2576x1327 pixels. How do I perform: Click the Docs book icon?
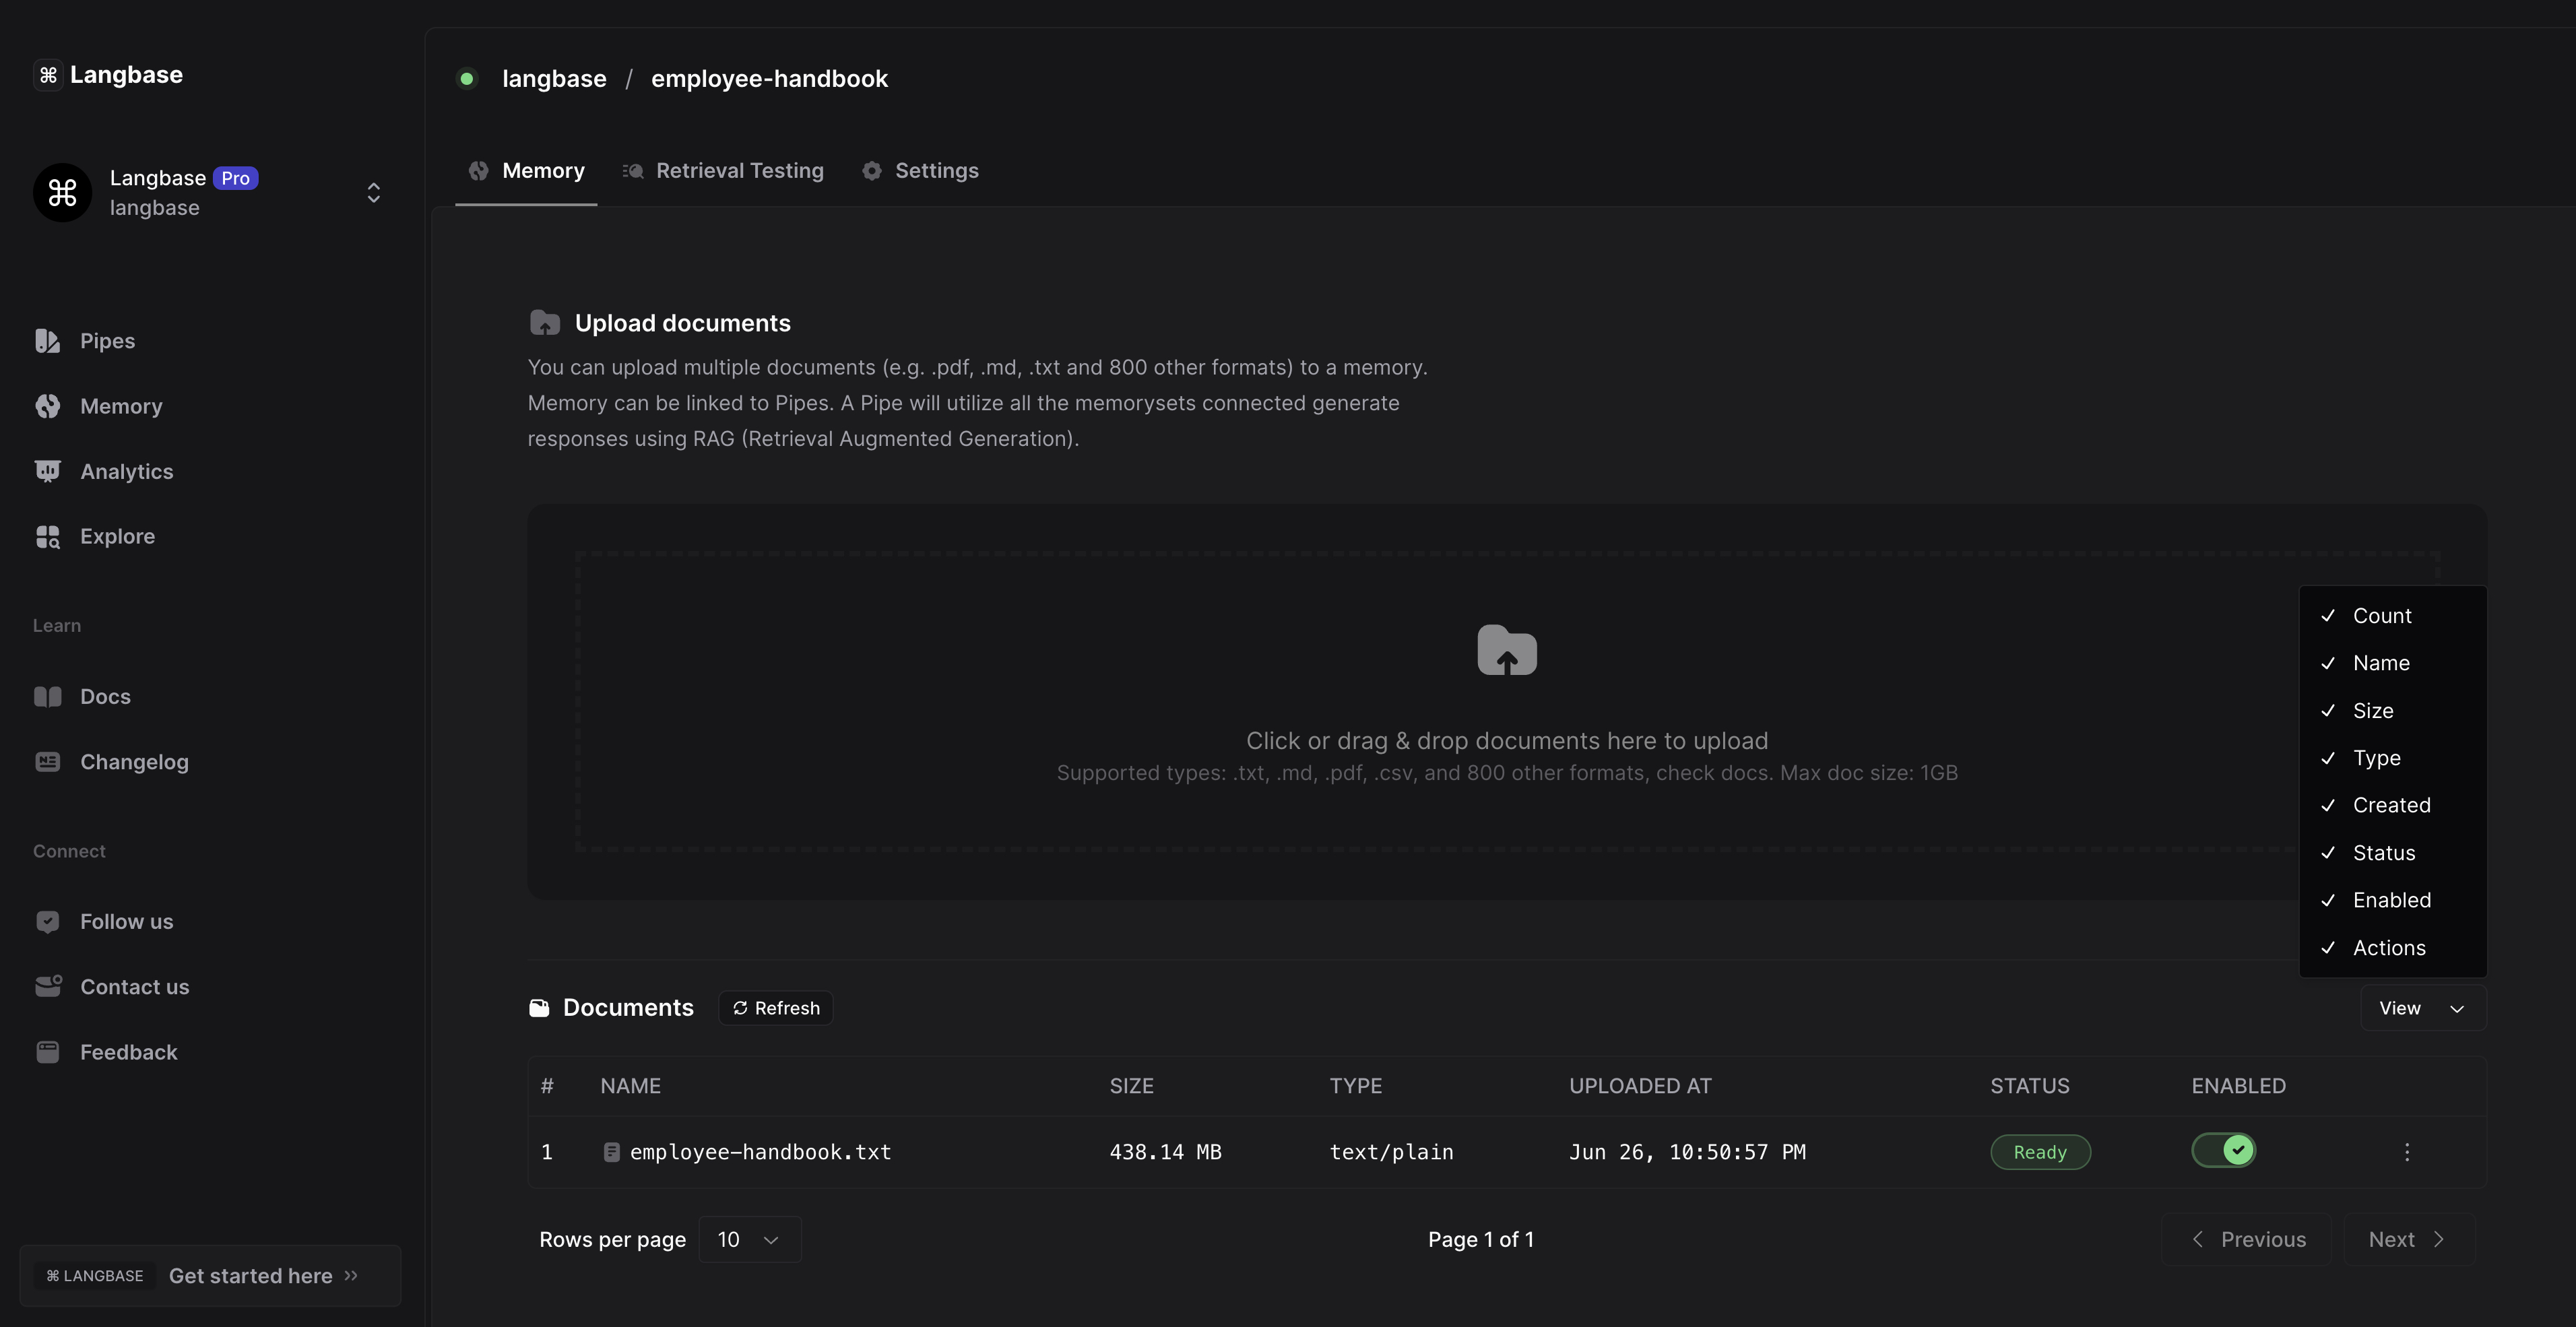click(47, 697)
